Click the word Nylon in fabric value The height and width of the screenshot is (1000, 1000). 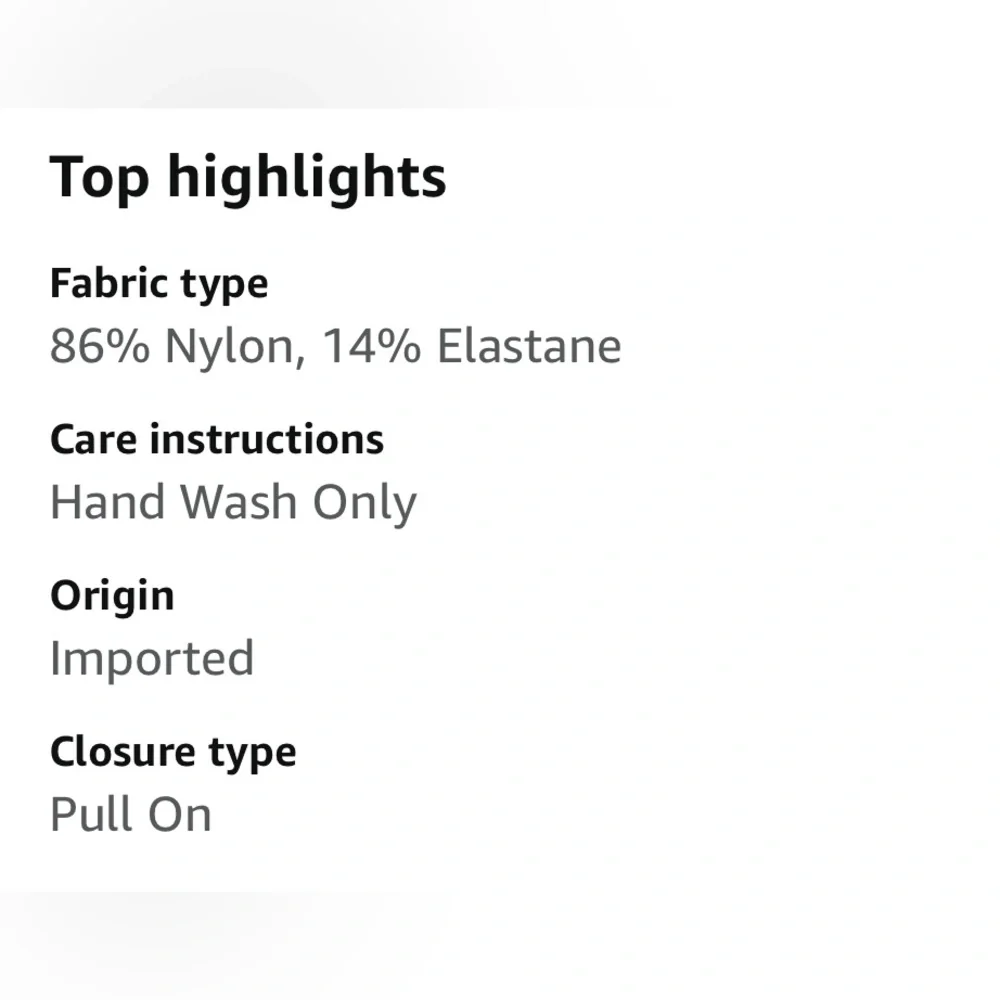(230, 348)
